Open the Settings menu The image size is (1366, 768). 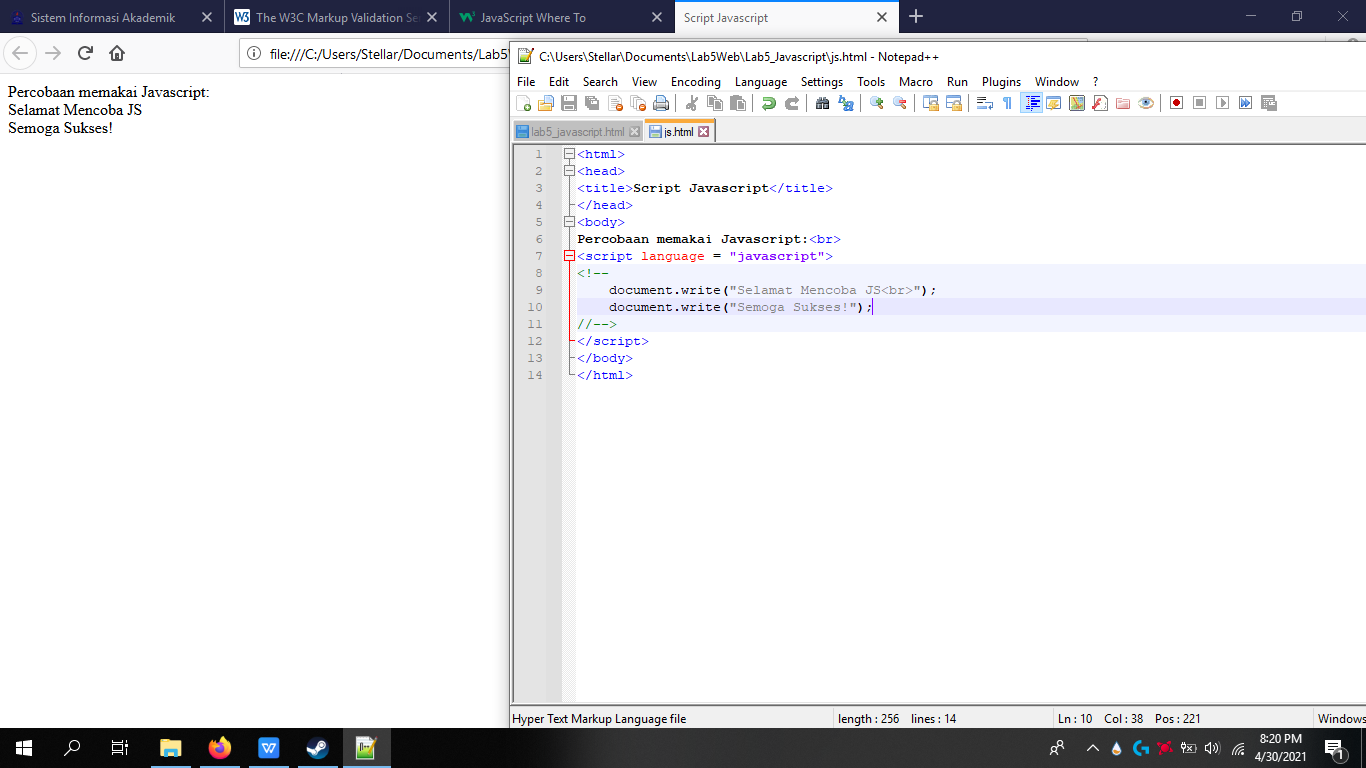tap(822, 82)
